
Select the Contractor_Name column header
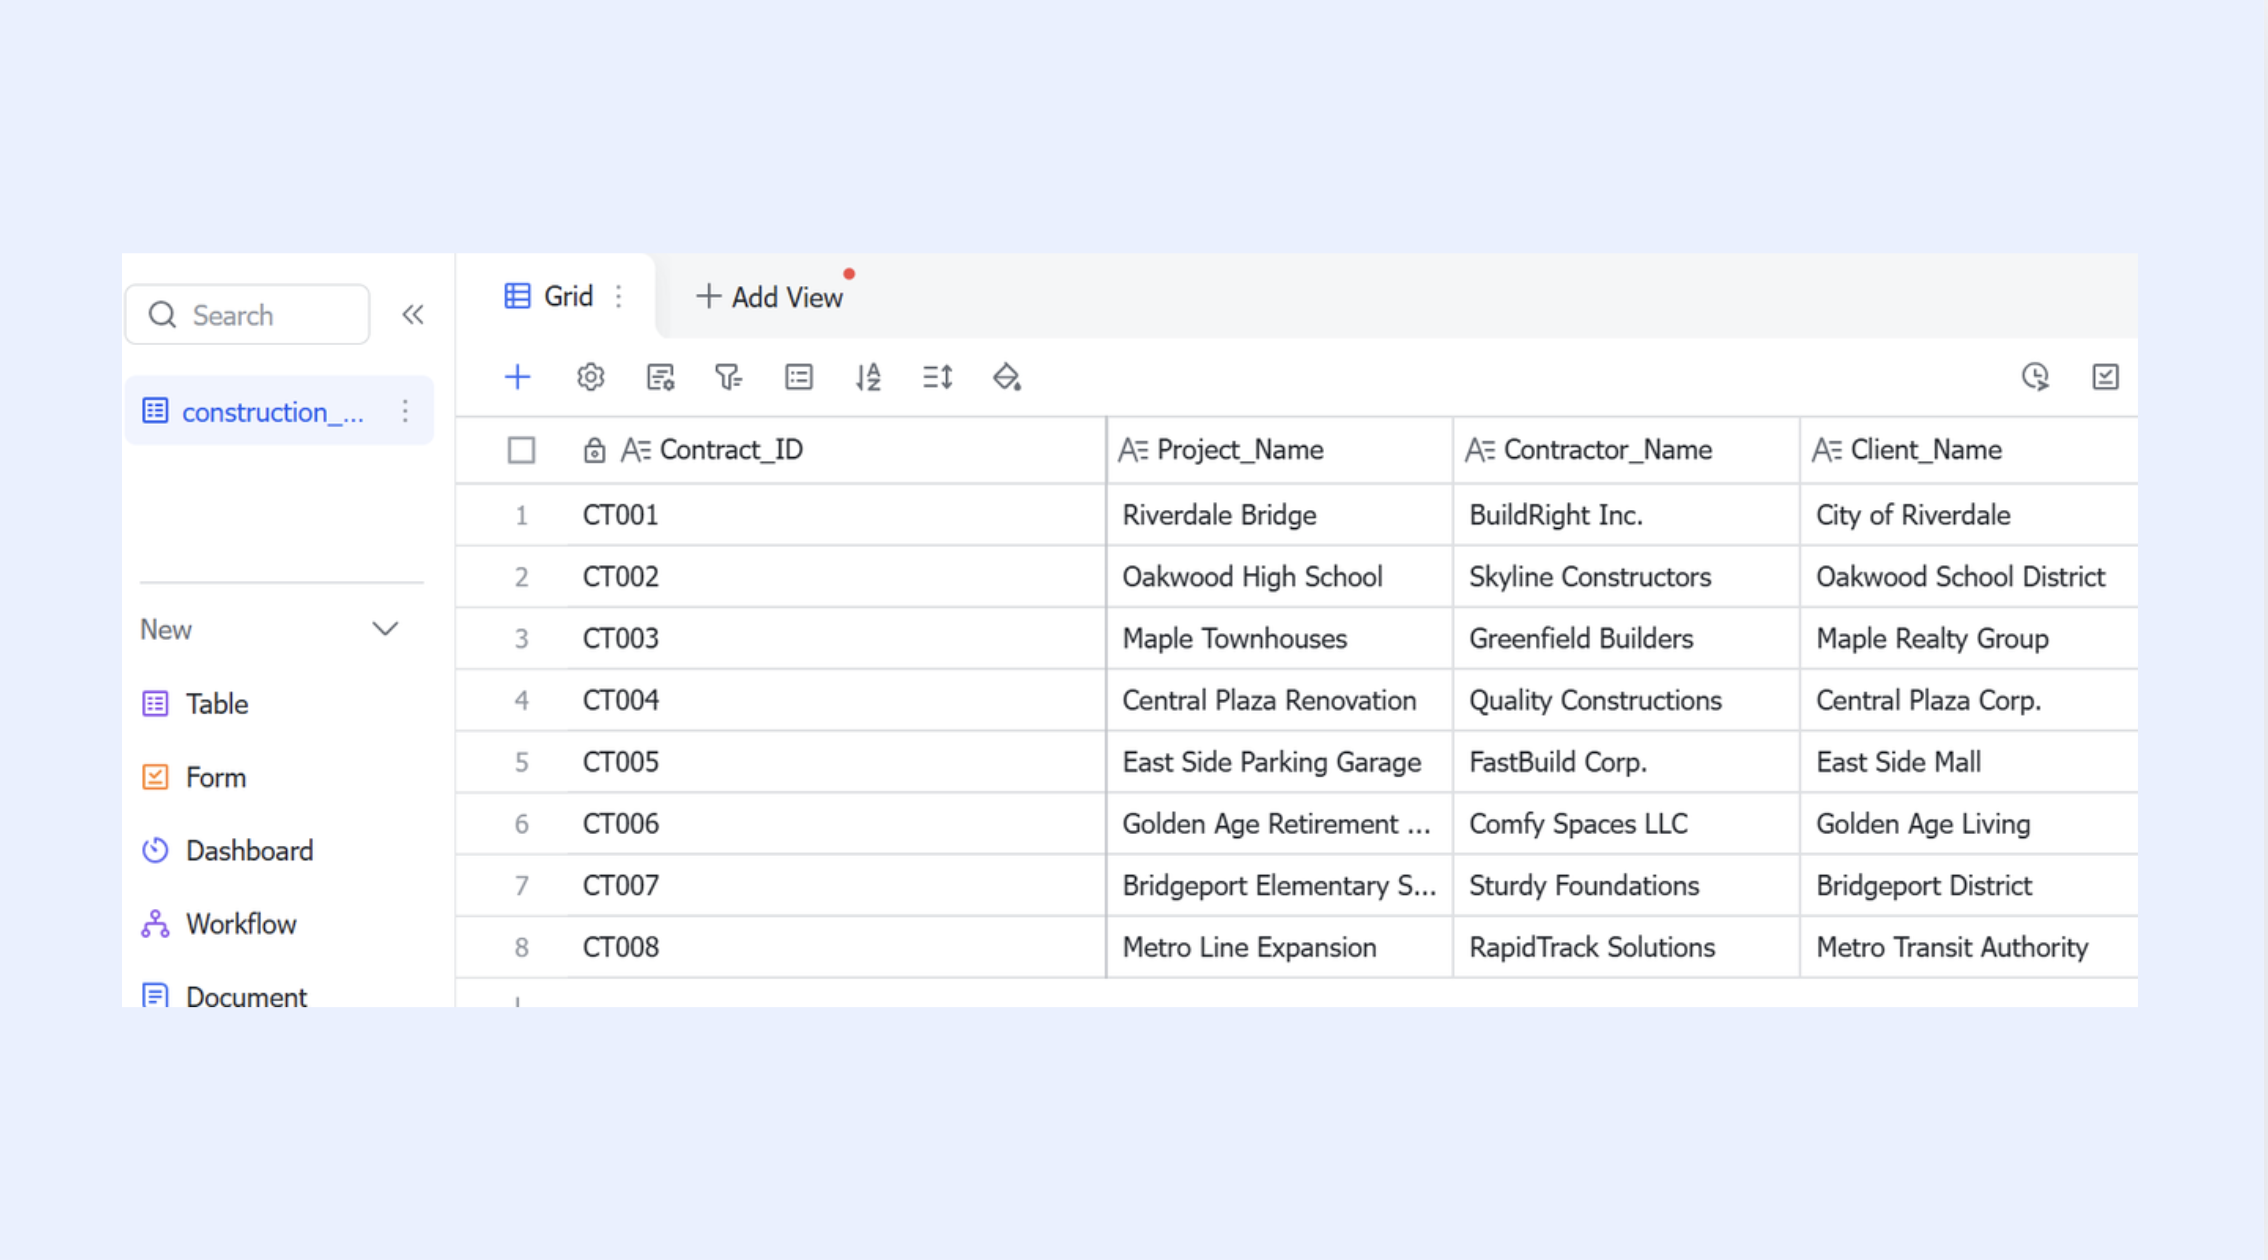click(x=1626, y=450)
